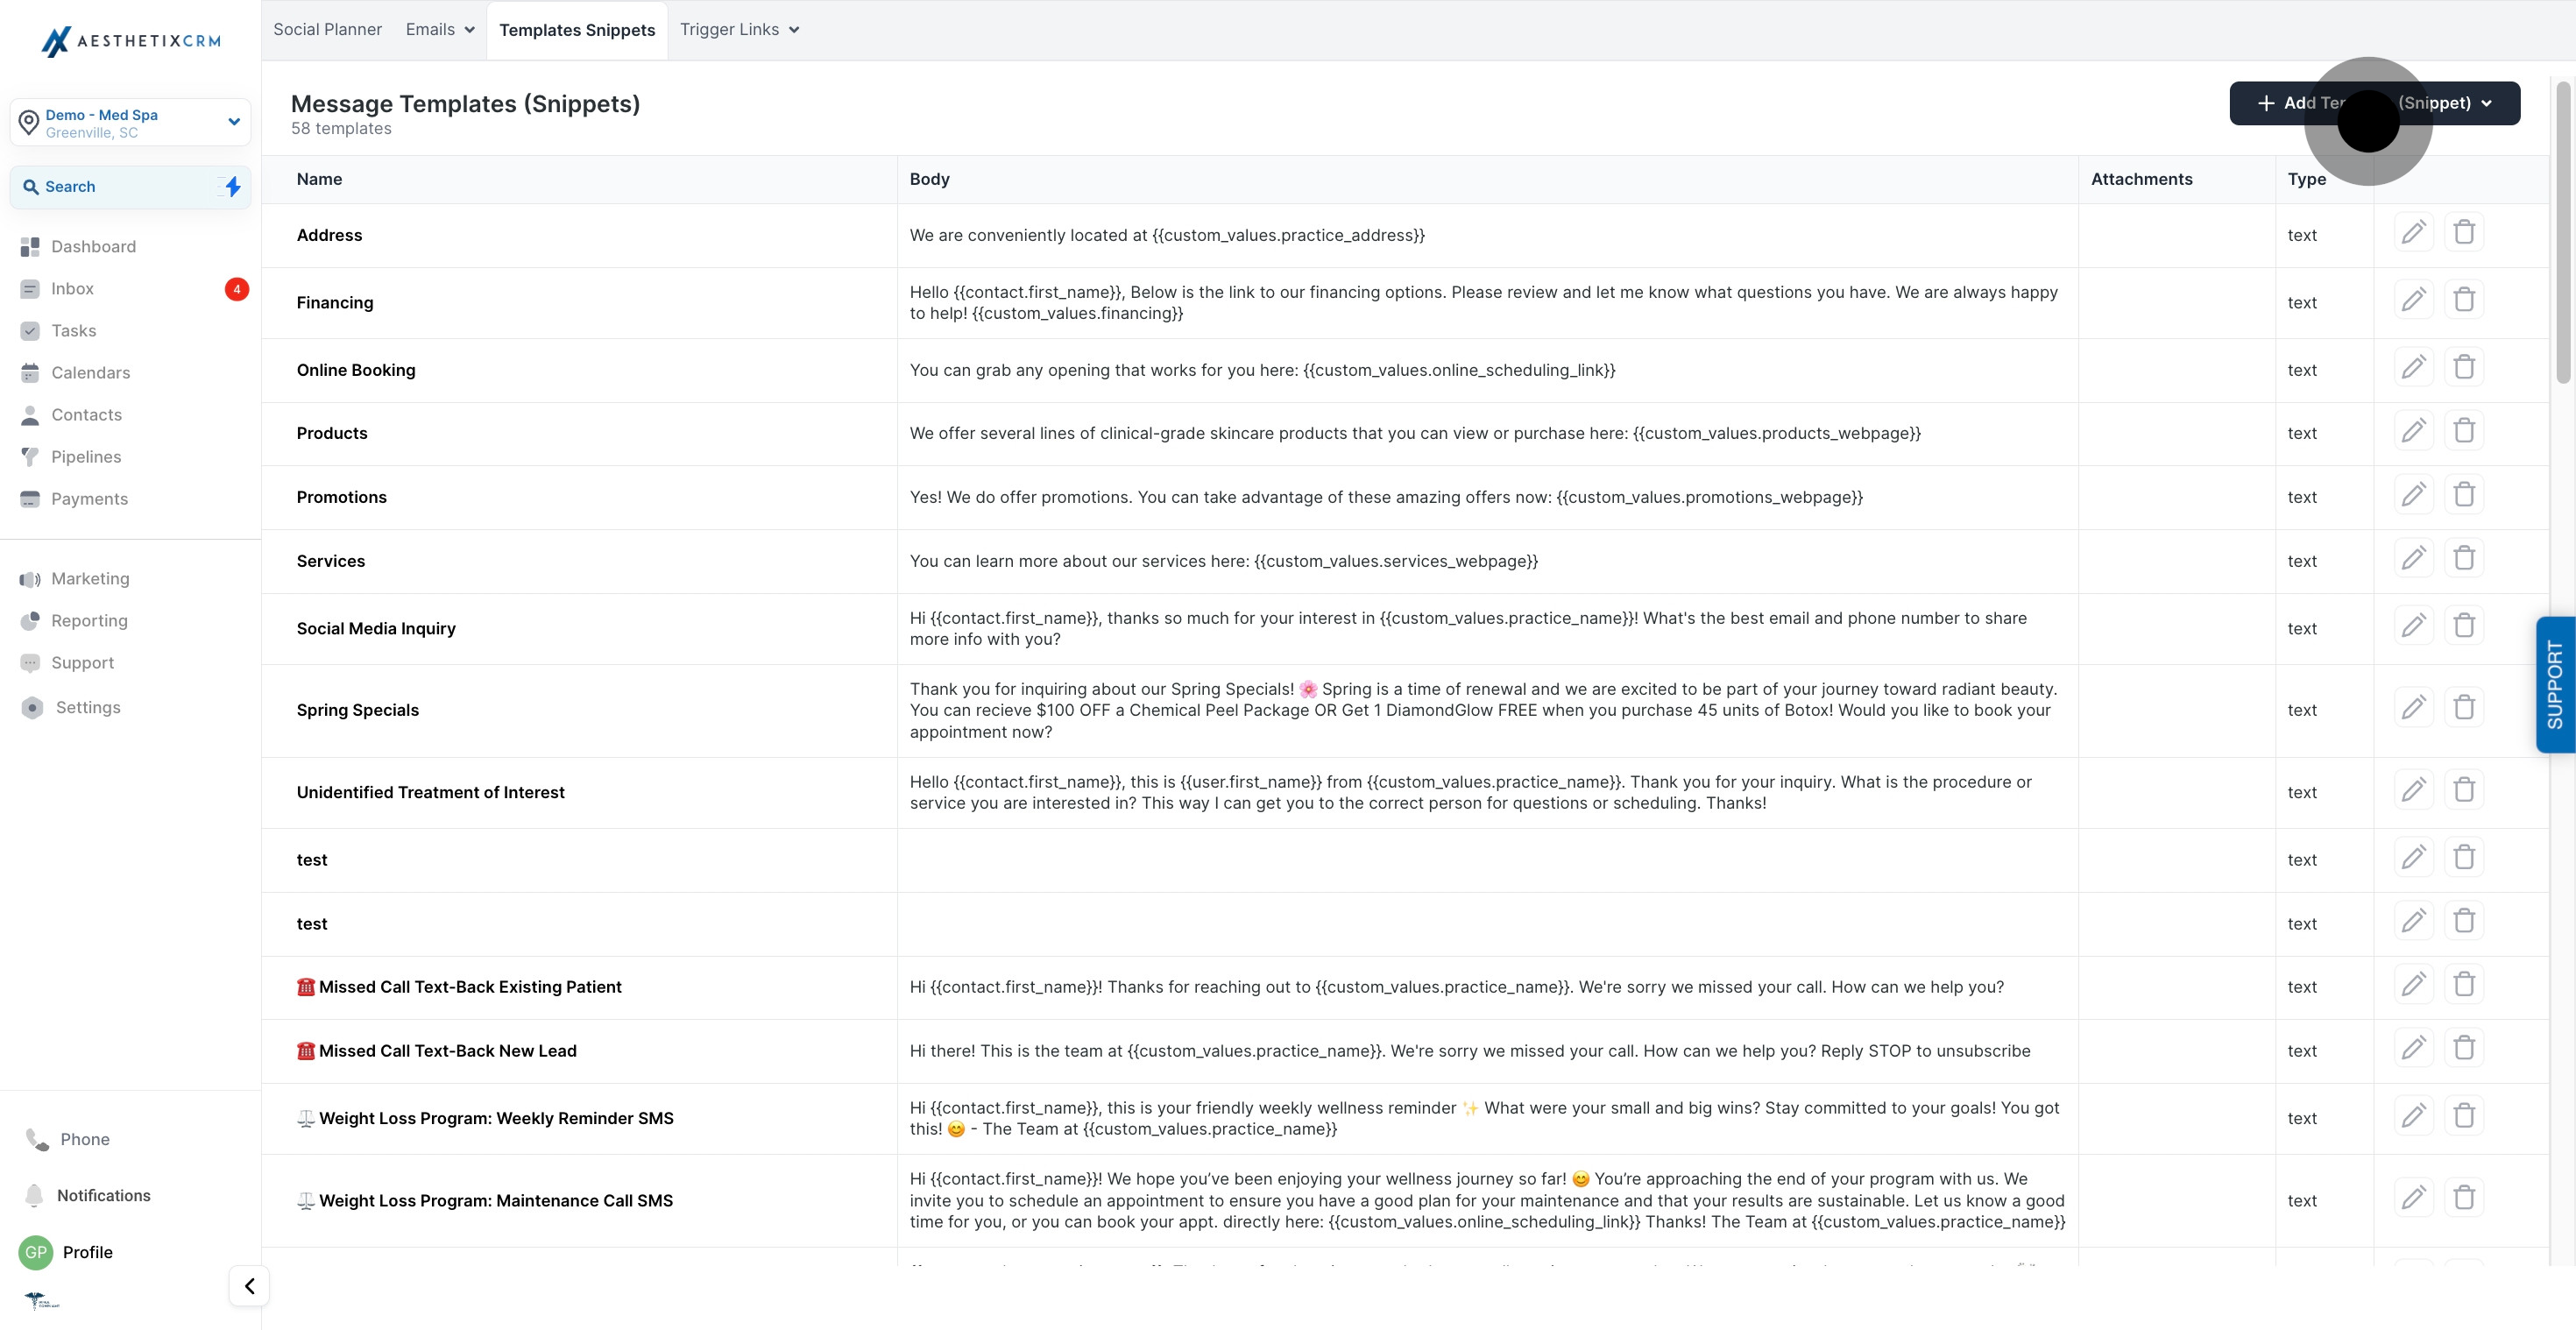Screen dimensions: 2576x1330
Task: Switch to the Social Planner tab
Action: [x=327, y=30]
